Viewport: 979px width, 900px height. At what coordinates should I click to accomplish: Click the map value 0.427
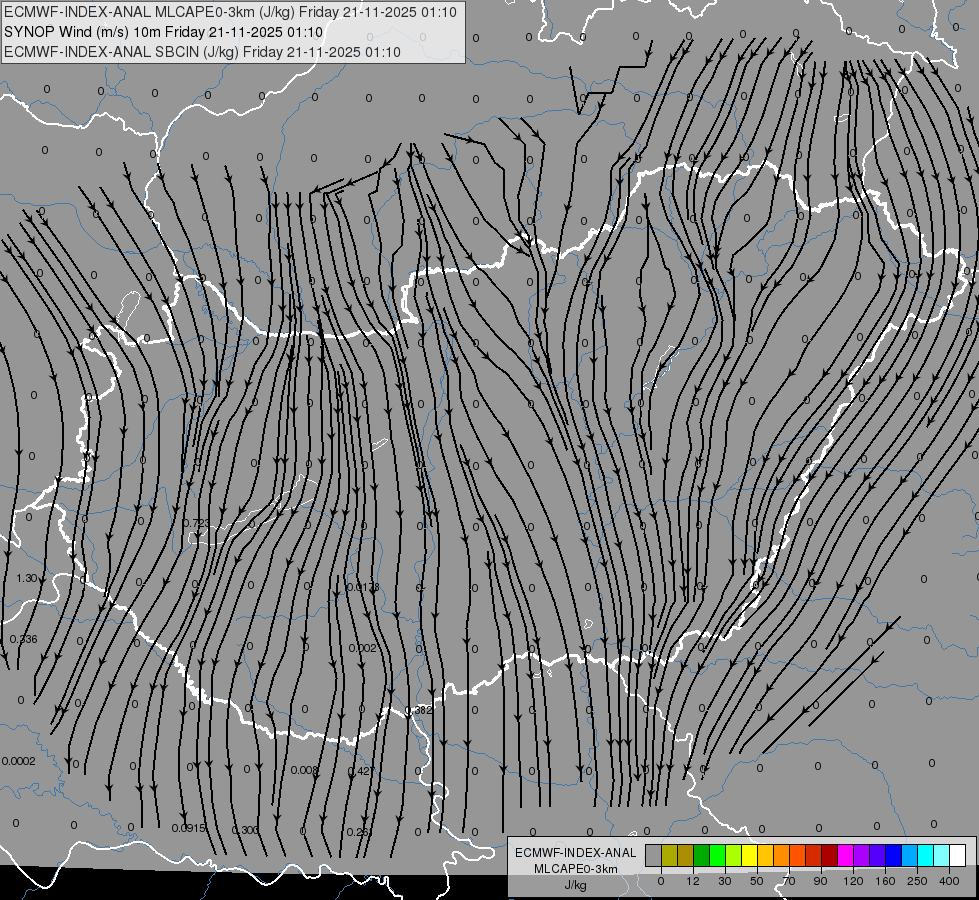point(361,771)
